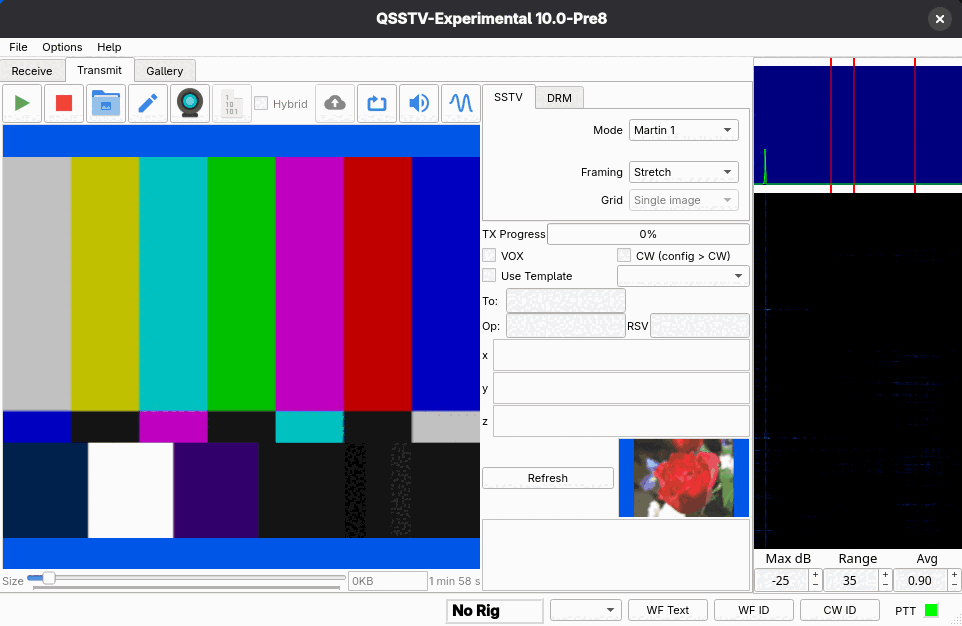
Task: Increase Max dB with plus stepper
Action: coord(815,574)
